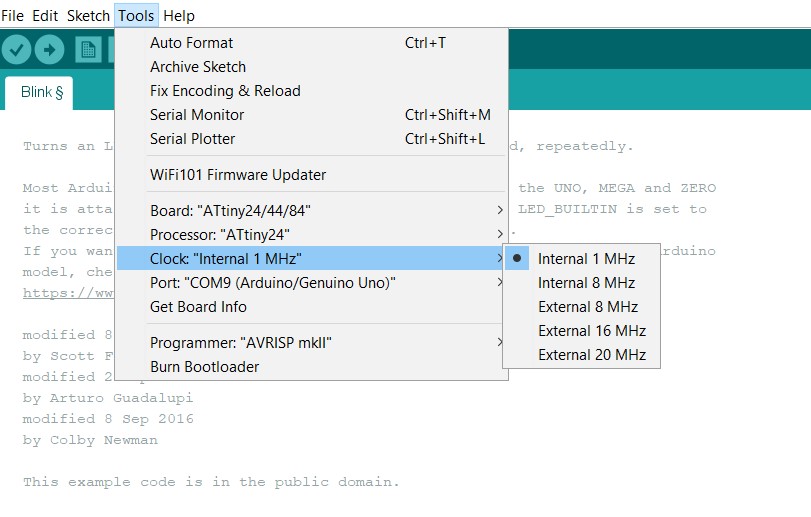Switch to the Blink sketch tab
The width and height of the screenshot is (811, 517).
[x=42, y=93]
